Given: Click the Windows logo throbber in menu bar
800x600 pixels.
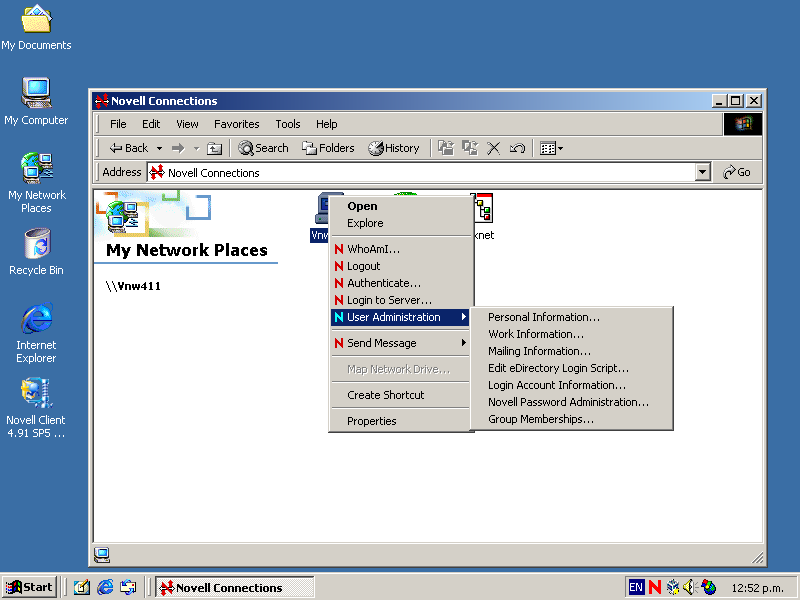Looking at the screenshot, I should [742, 124].
